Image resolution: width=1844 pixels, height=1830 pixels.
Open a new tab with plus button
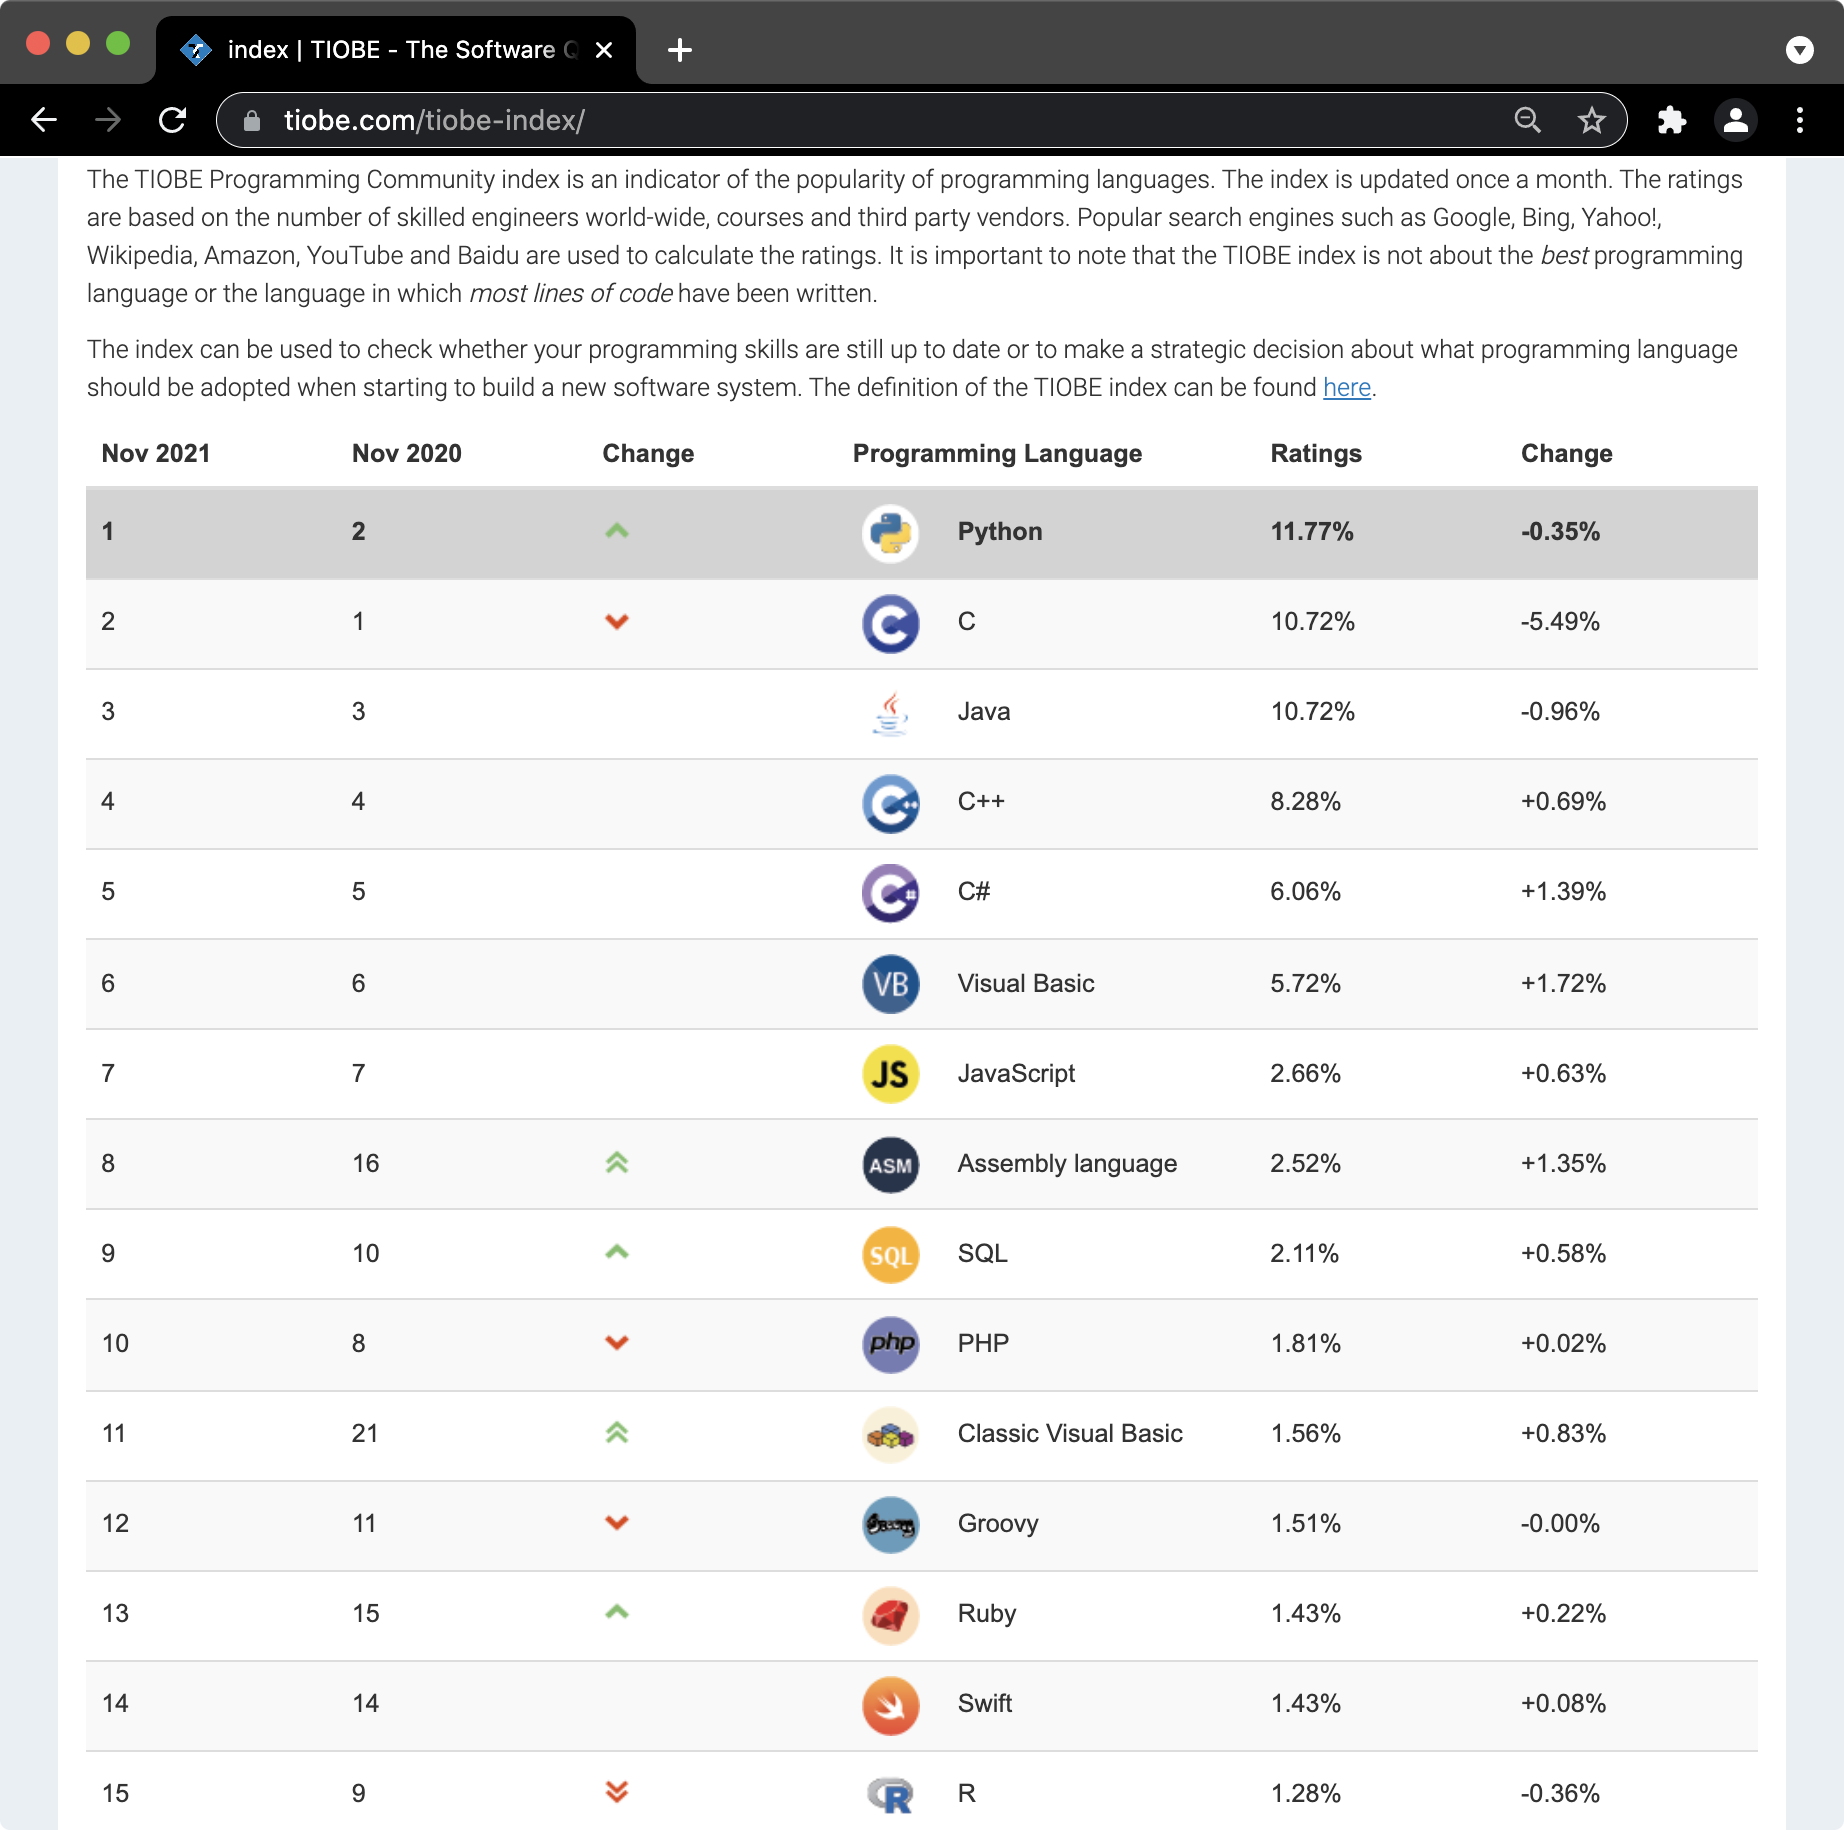pos(680,50)
